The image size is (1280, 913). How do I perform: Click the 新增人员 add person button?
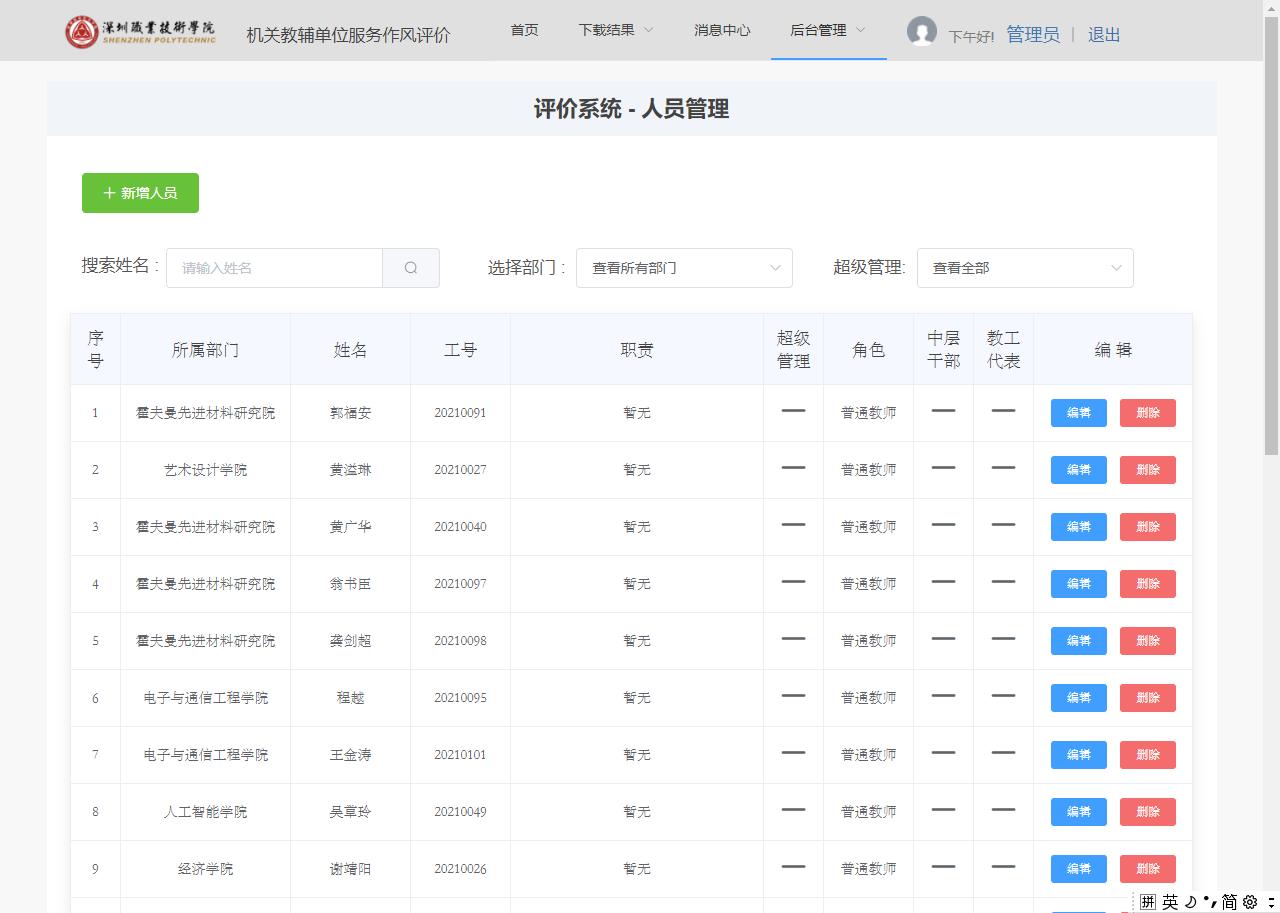coord(140,193)
